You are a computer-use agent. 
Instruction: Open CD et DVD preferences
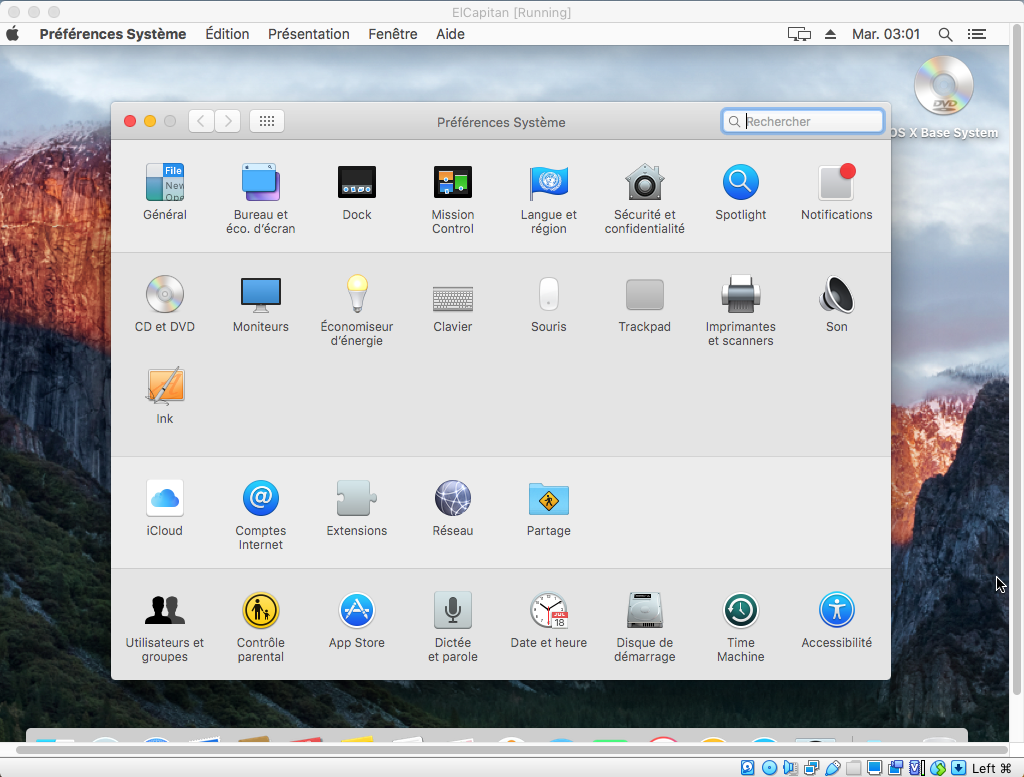(x=165, y=304)
